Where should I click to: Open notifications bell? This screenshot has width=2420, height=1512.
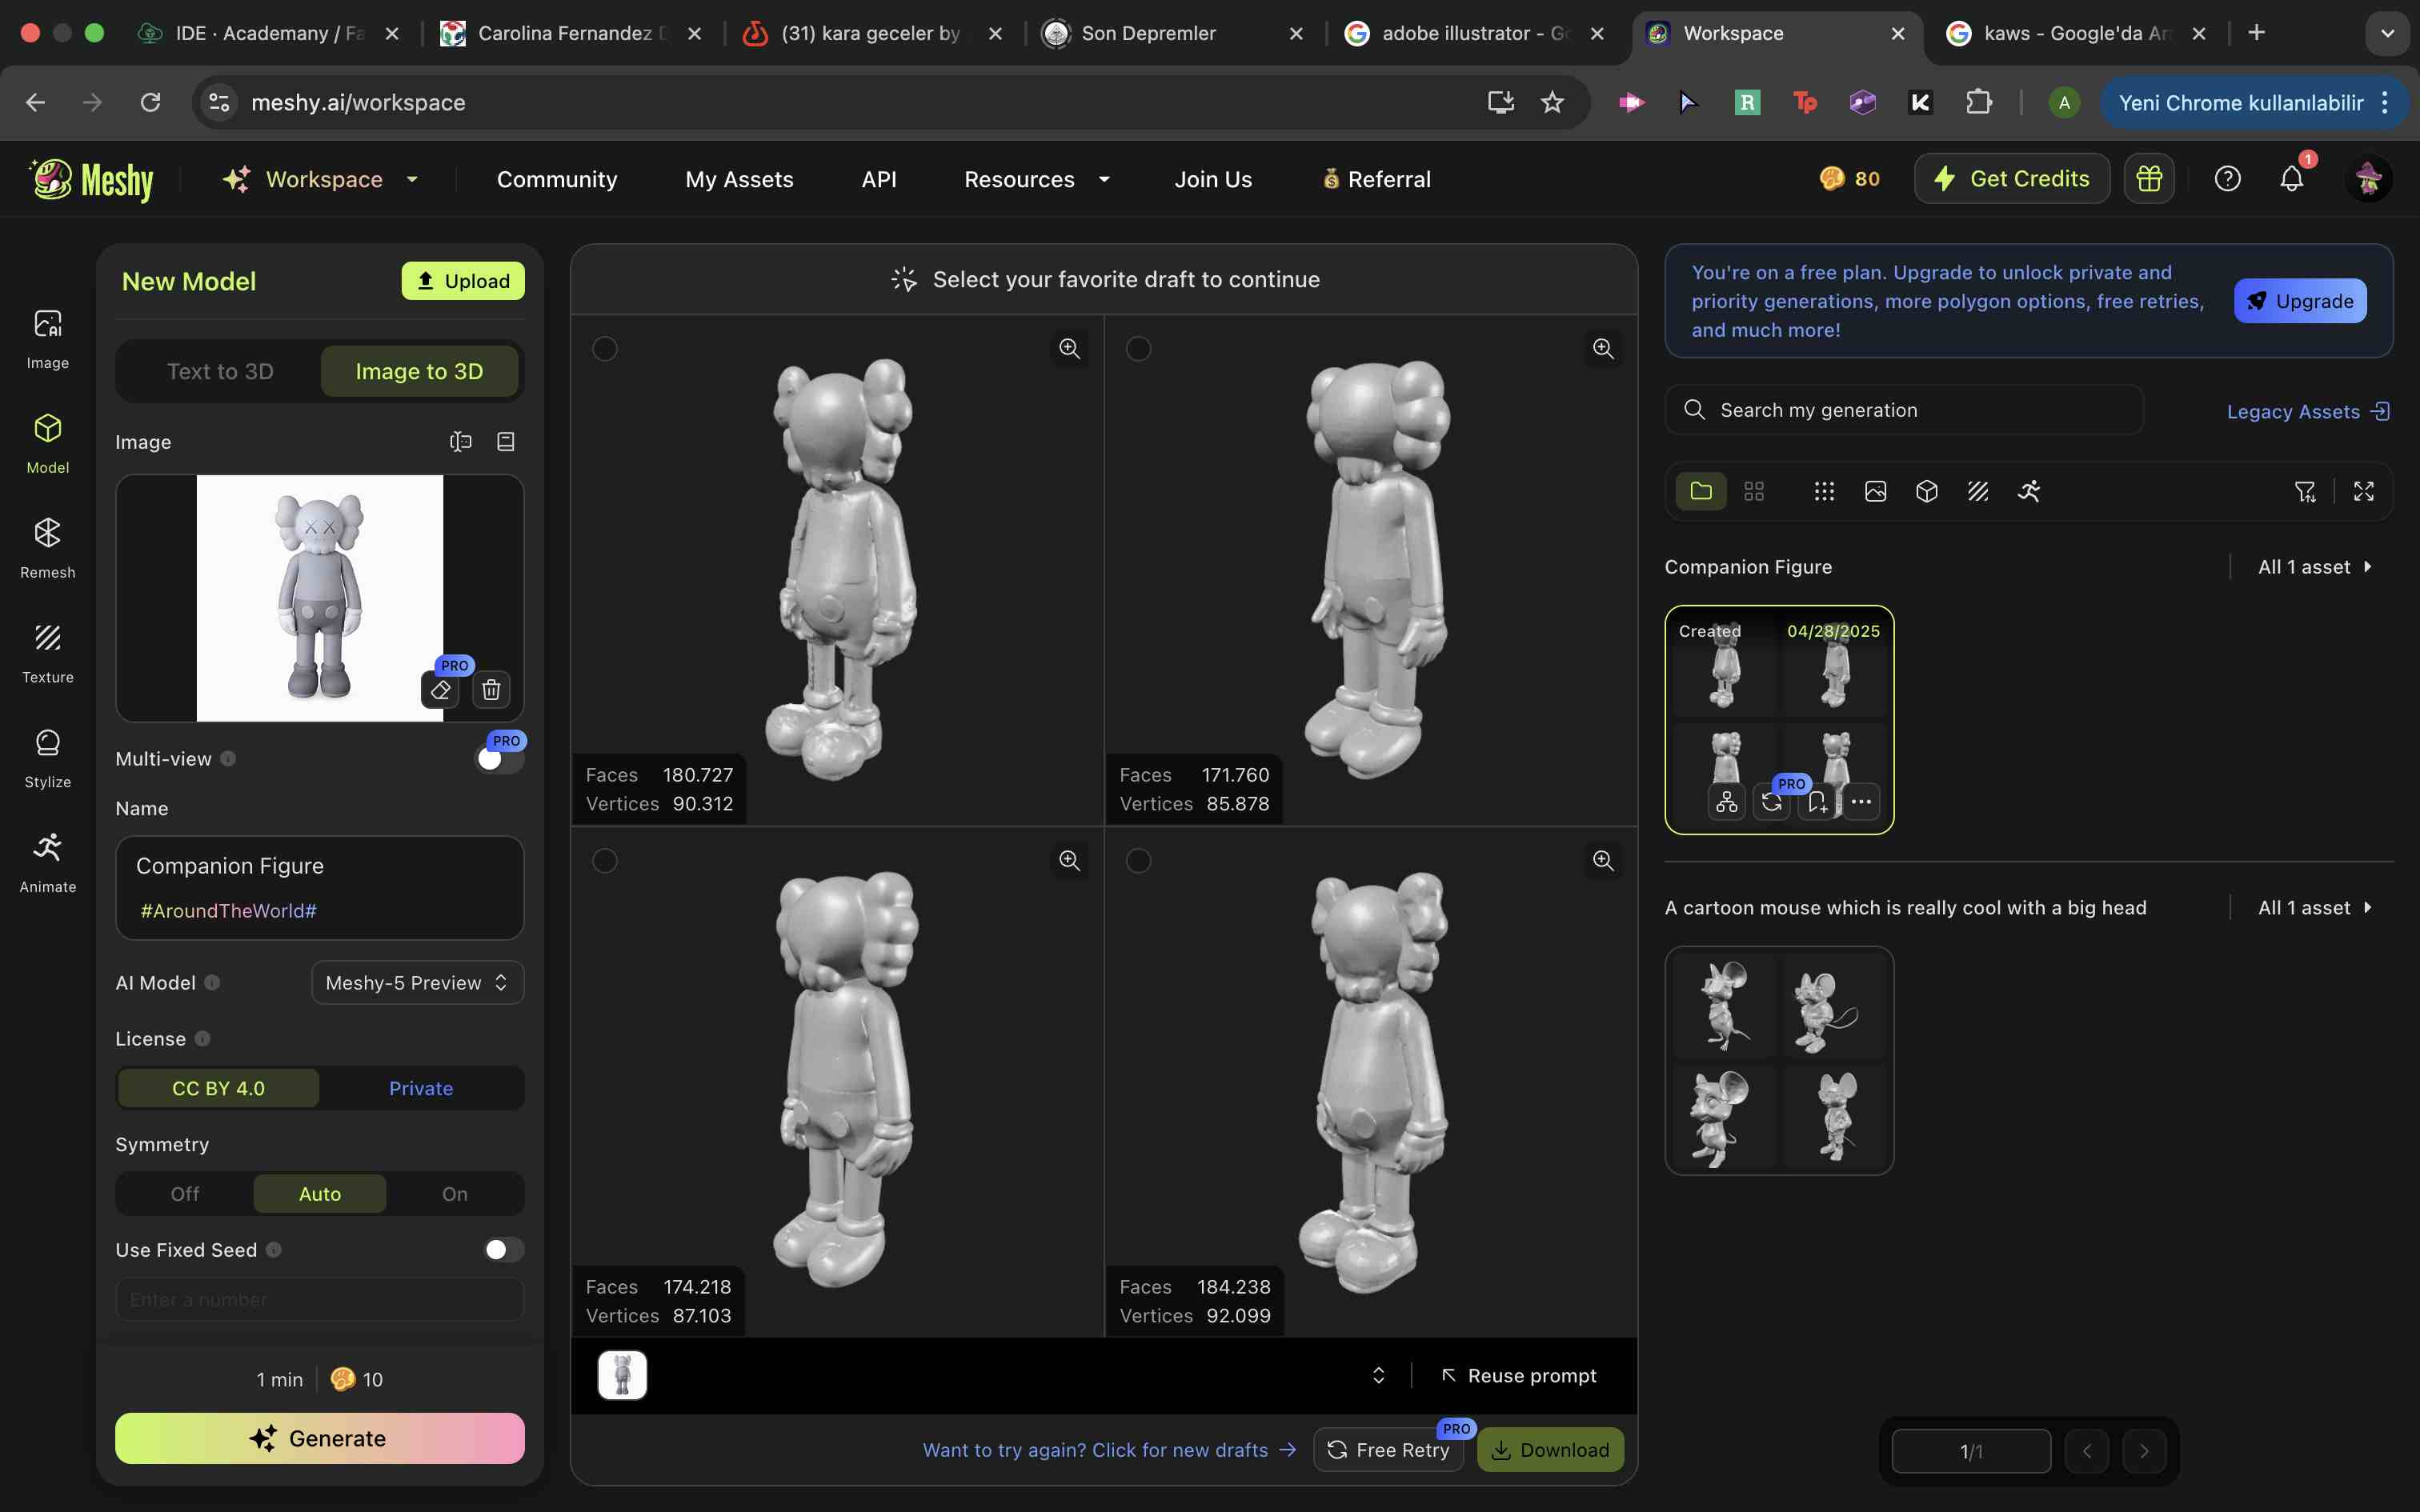2292,179
